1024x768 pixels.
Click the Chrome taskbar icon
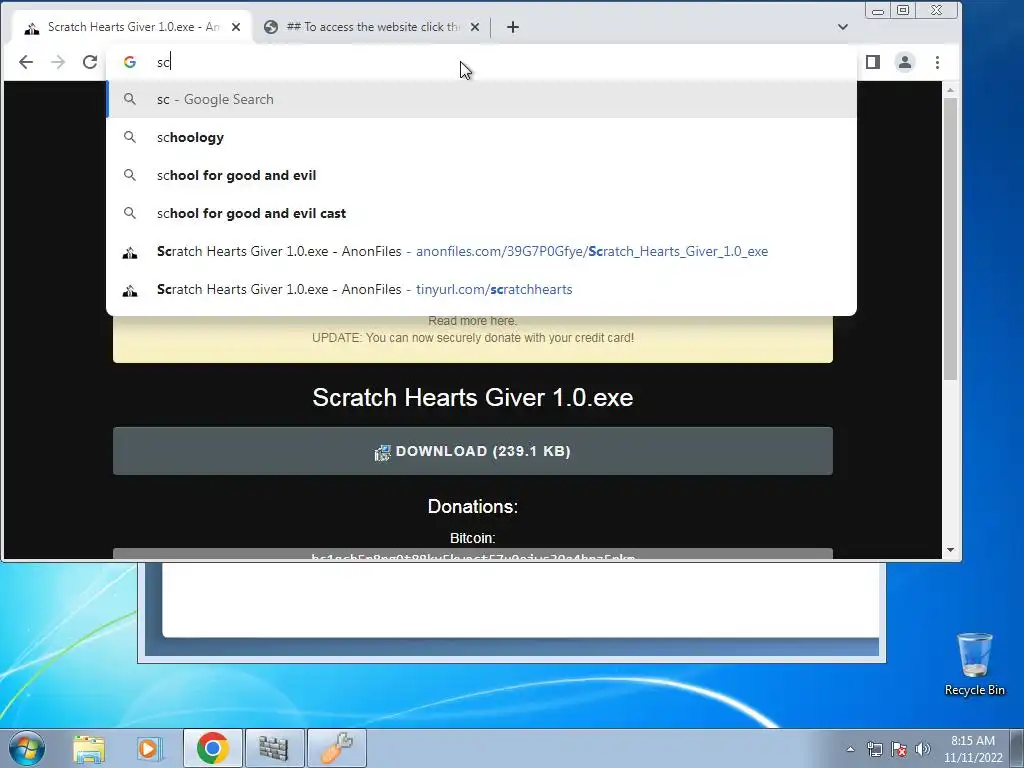(212, 748)
